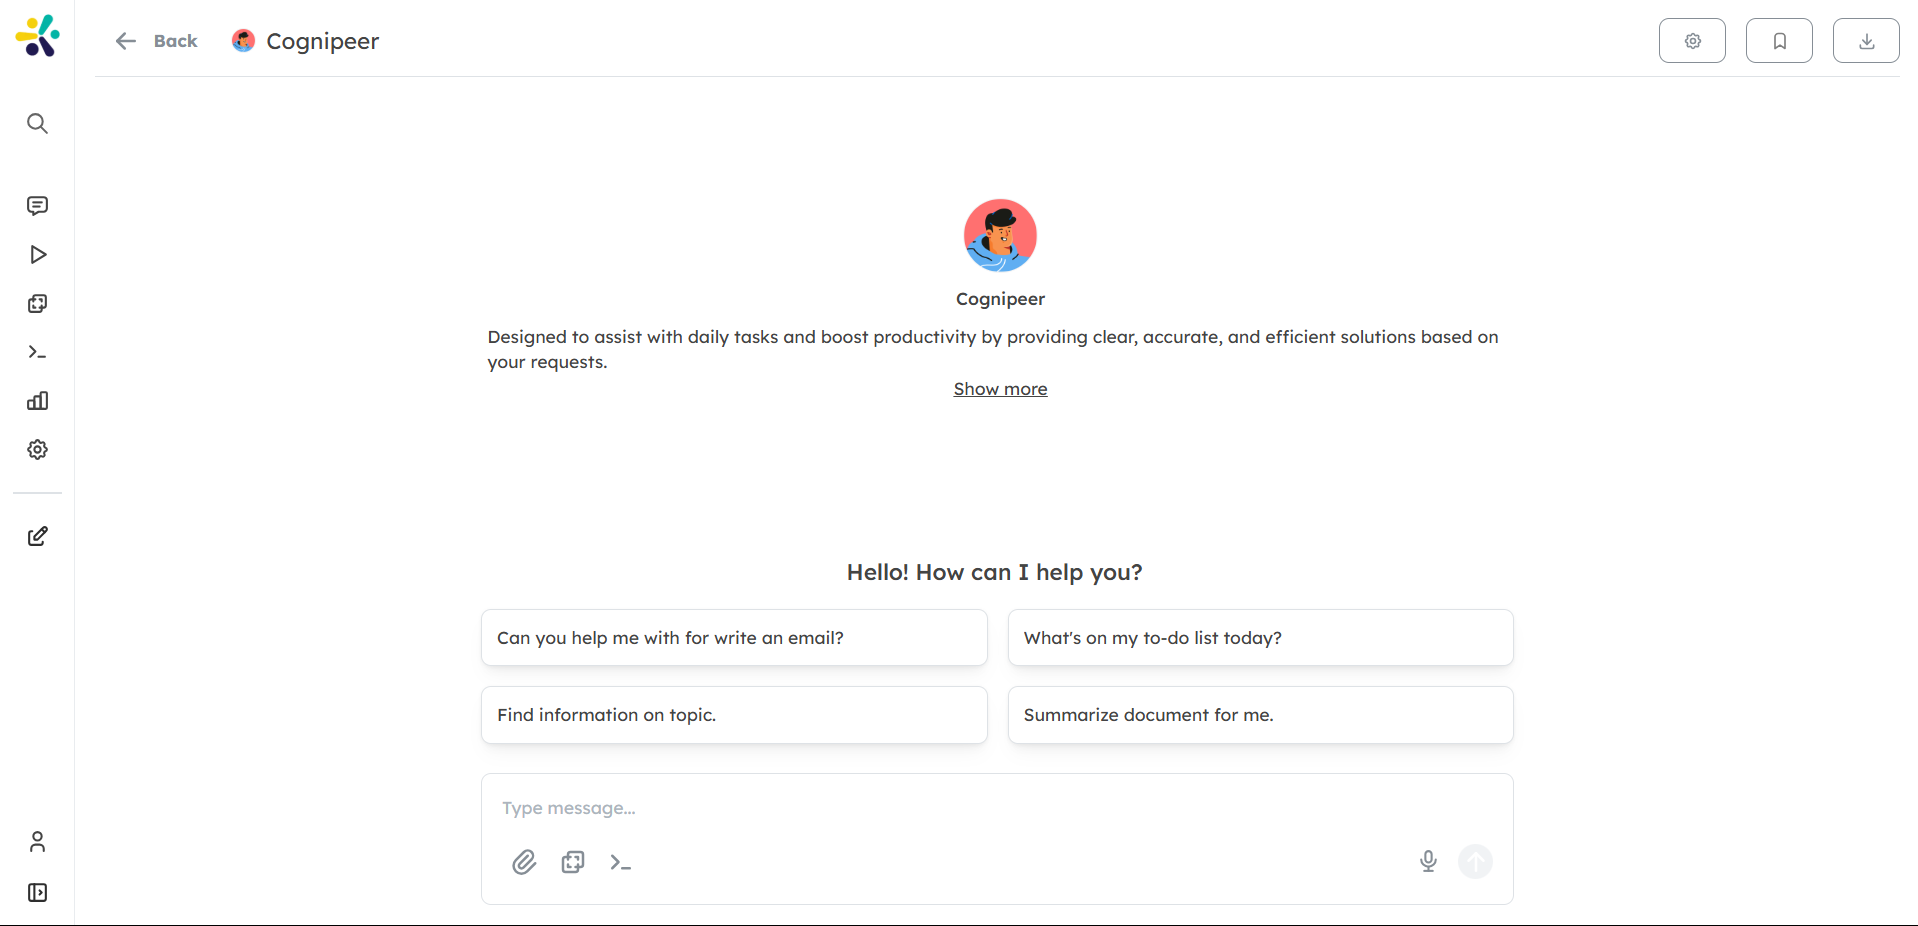Bookmark this conversation

[x=1779, y=40]
